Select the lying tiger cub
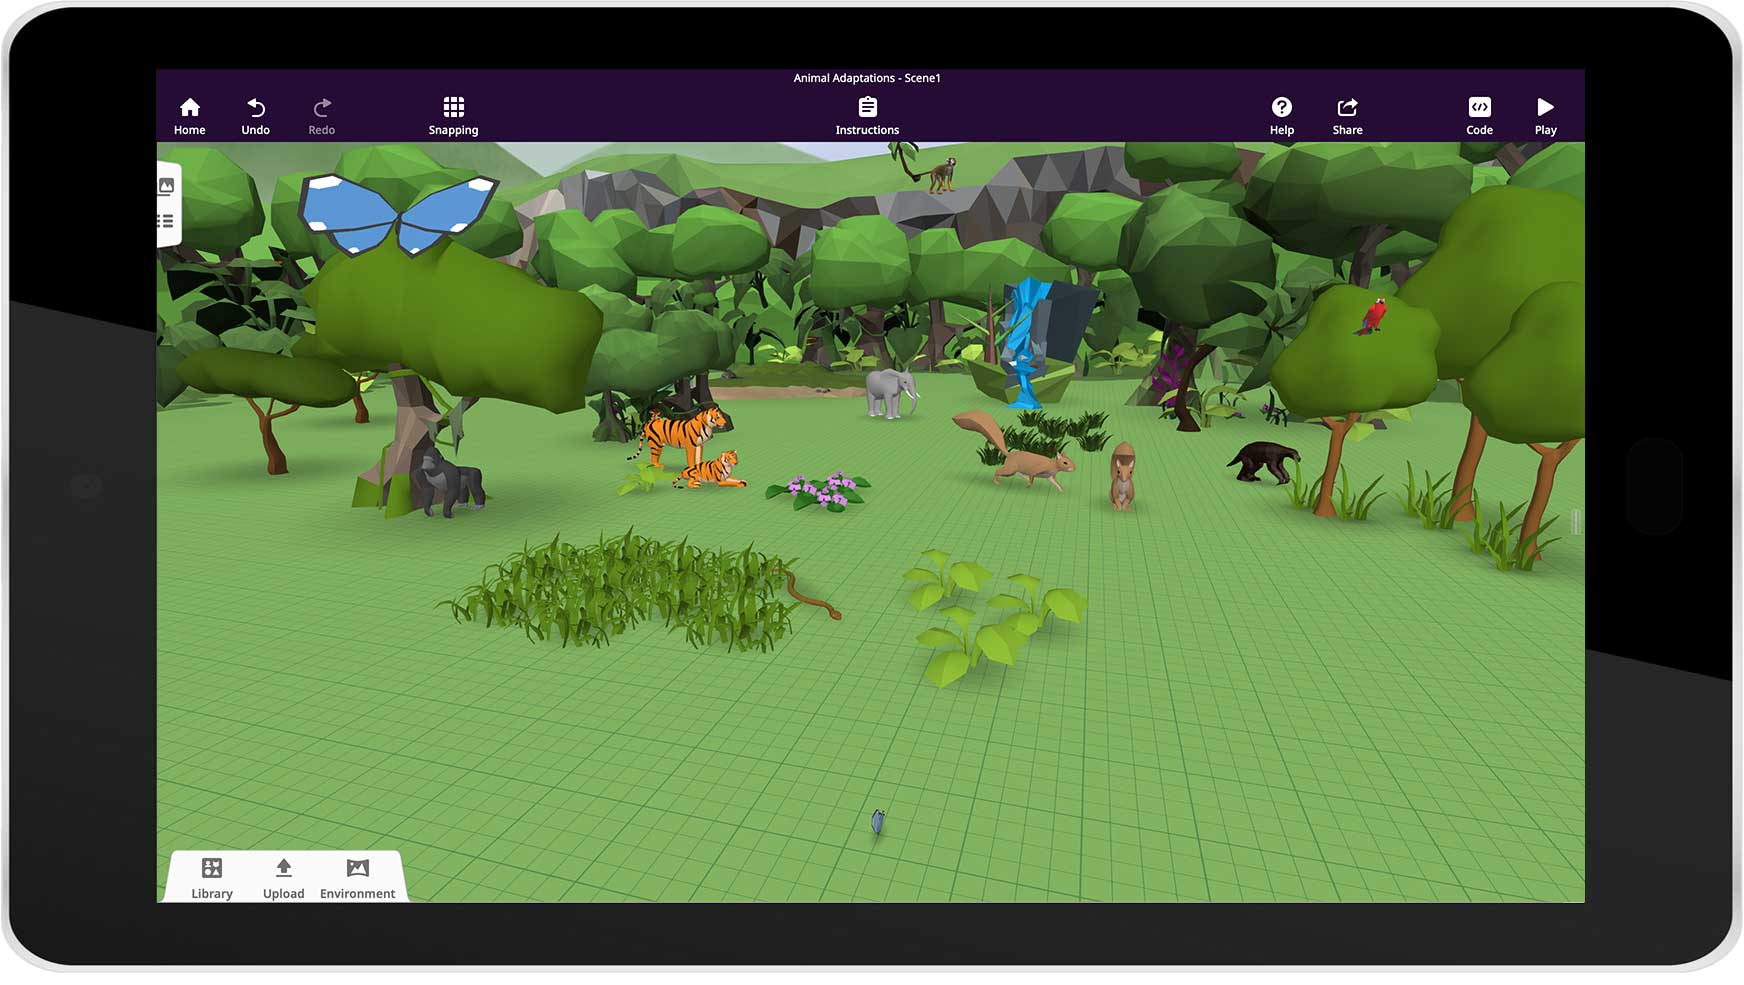 click(x=710, y=470)
